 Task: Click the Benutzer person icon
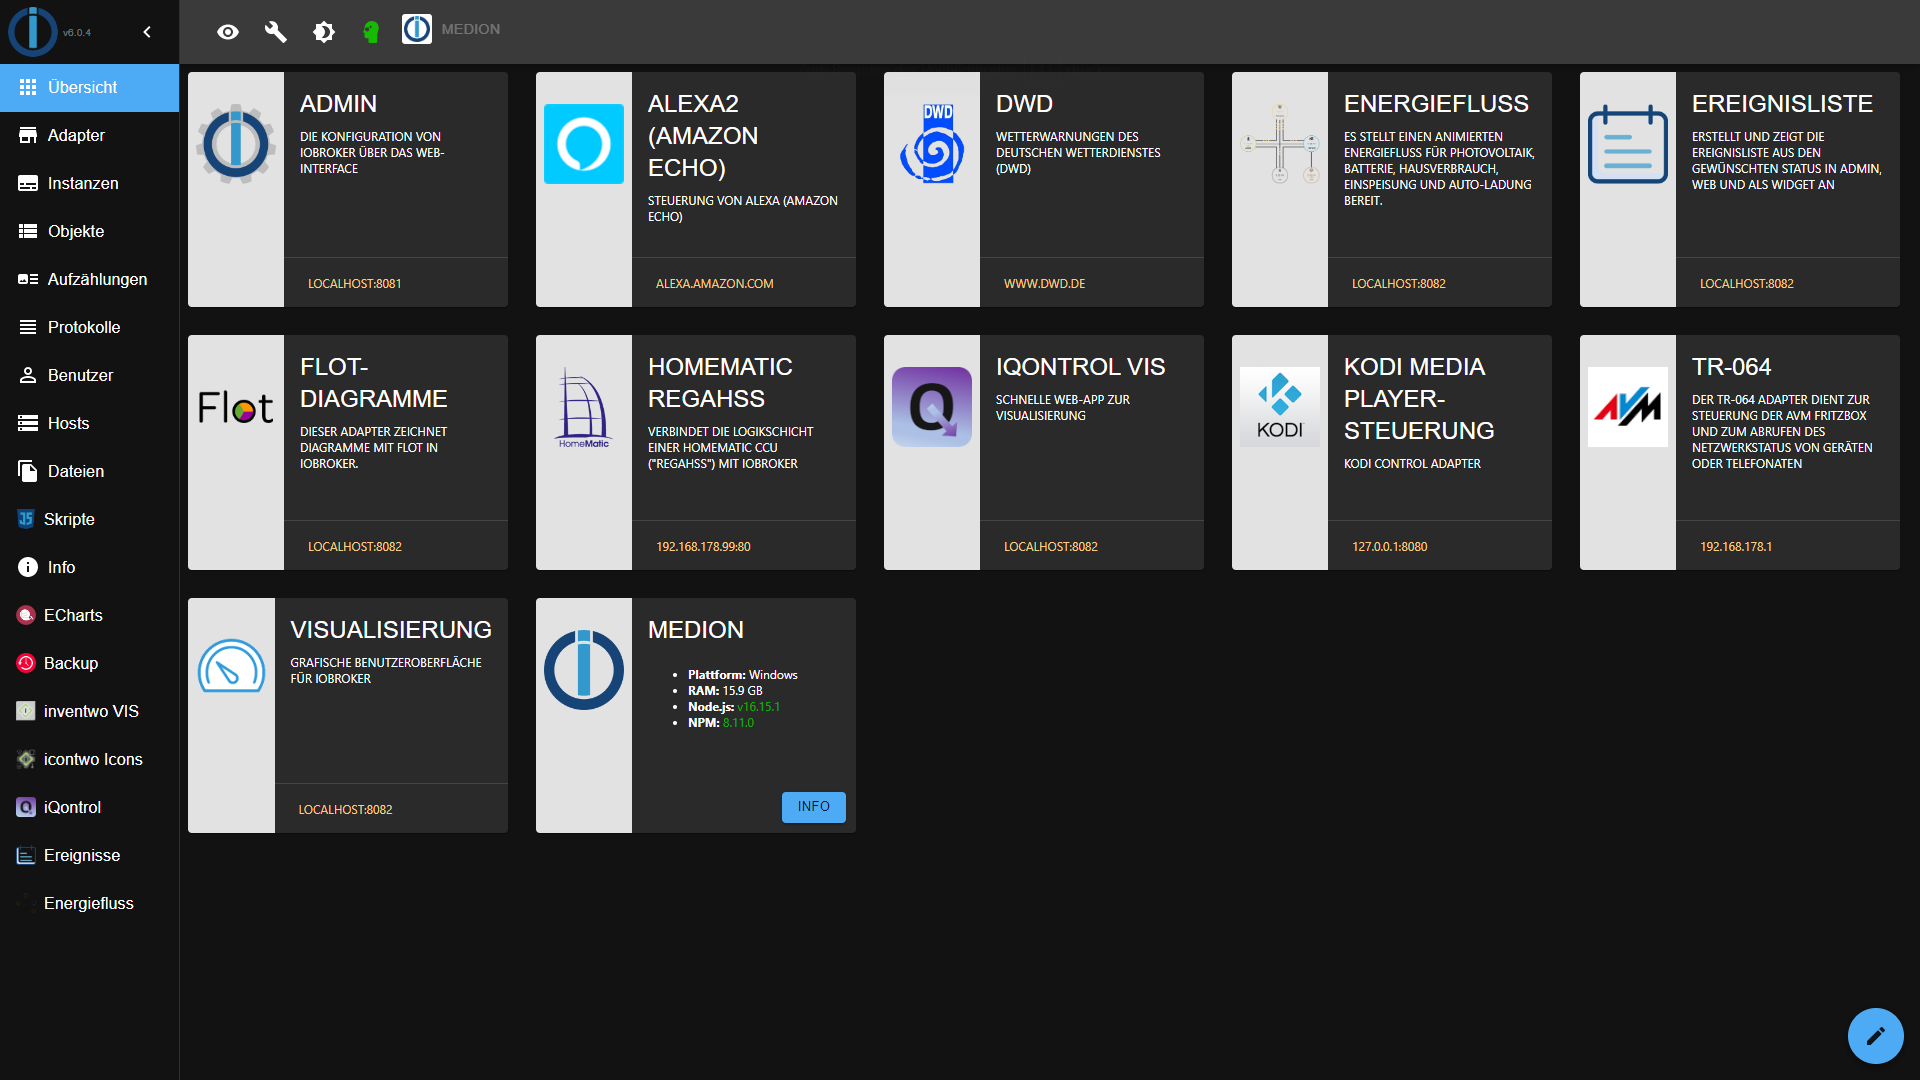[28, 376]
